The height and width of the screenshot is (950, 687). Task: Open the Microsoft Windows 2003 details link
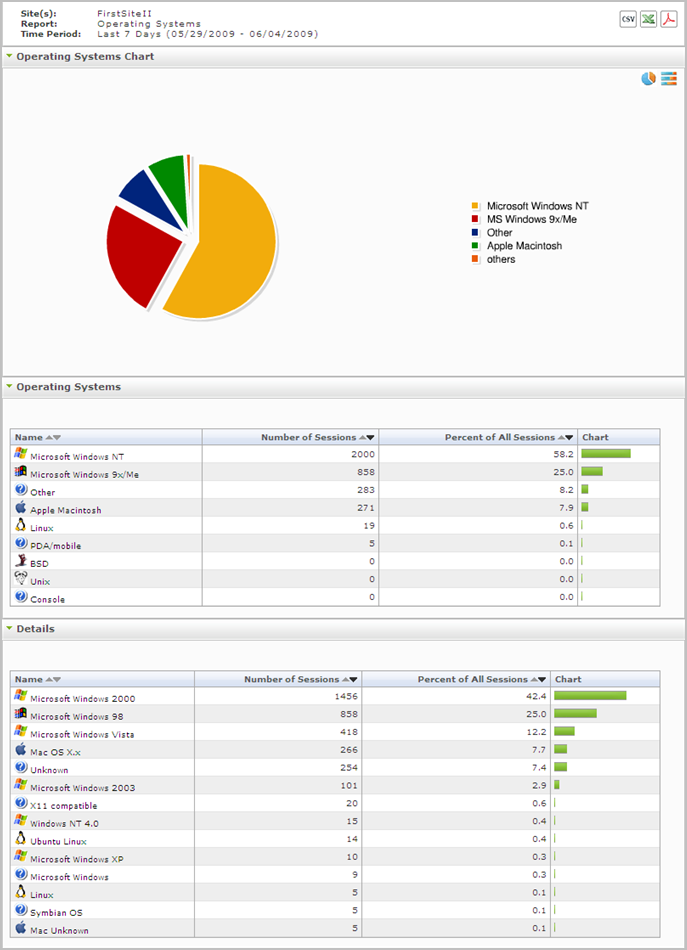[82, 788]
